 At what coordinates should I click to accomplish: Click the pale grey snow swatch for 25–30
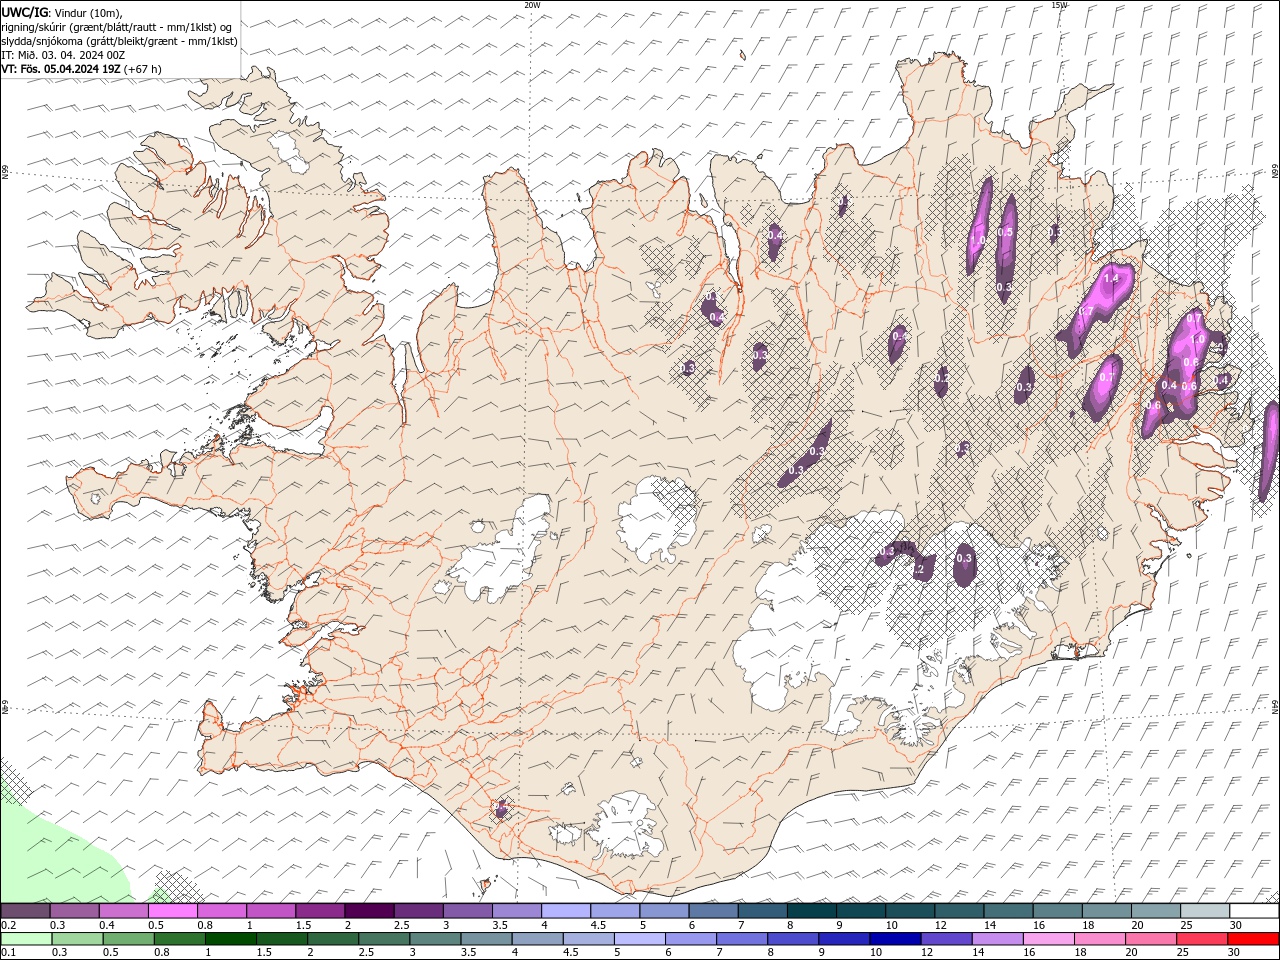(x=1205, y=911)
